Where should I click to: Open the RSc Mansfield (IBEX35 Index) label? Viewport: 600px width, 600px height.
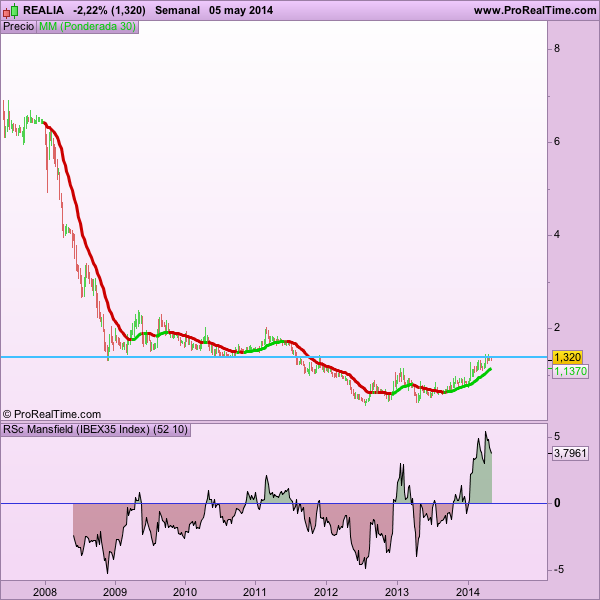tap(96, 429)
